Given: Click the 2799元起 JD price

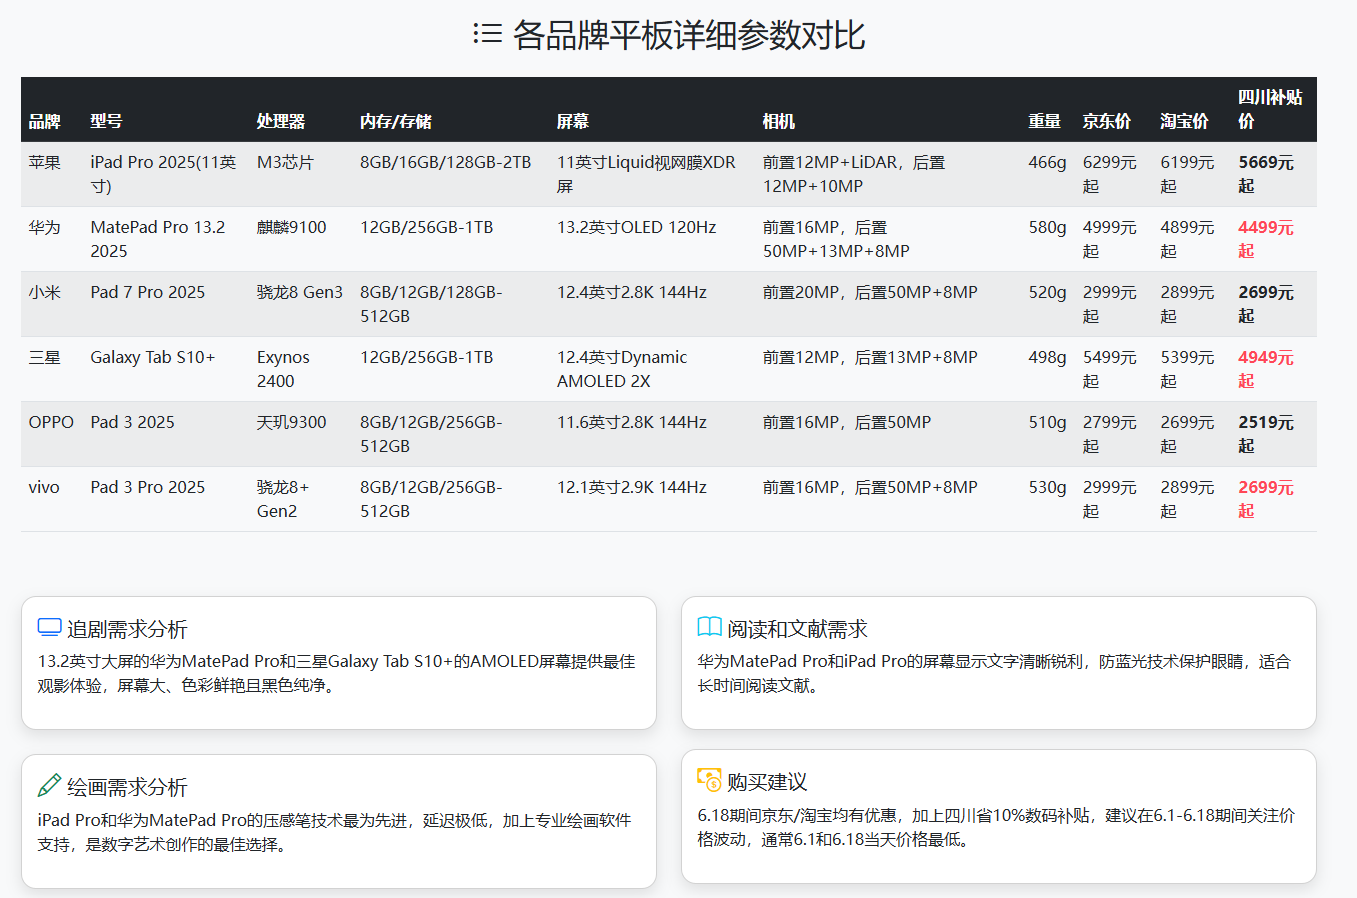Looking at the screenshot, I should point(1110,434).
